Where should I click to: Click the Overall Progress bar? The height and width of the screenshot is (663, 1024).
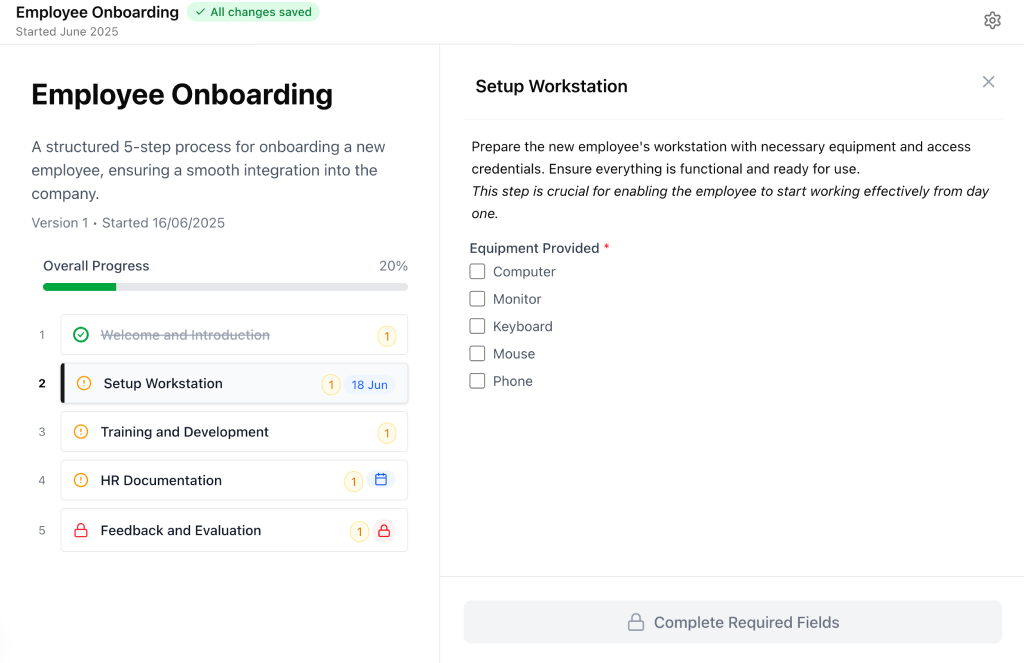pyautogui.click(x=225, y=287)
